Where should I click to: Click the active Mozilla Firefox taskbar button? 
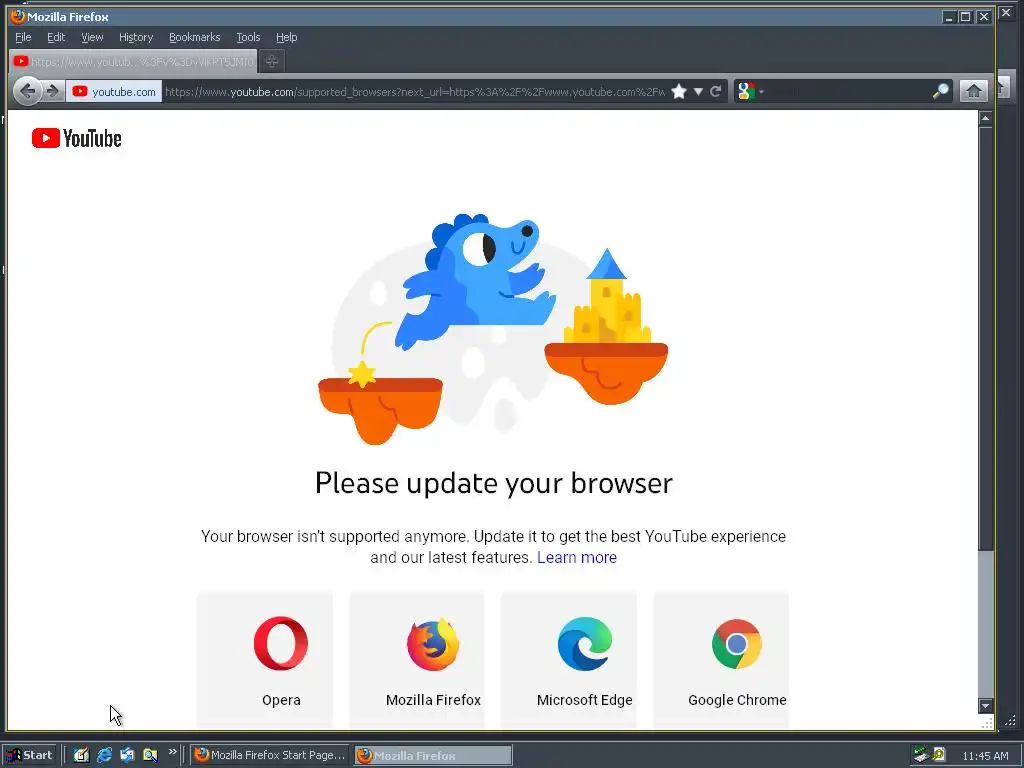point(434,755)
